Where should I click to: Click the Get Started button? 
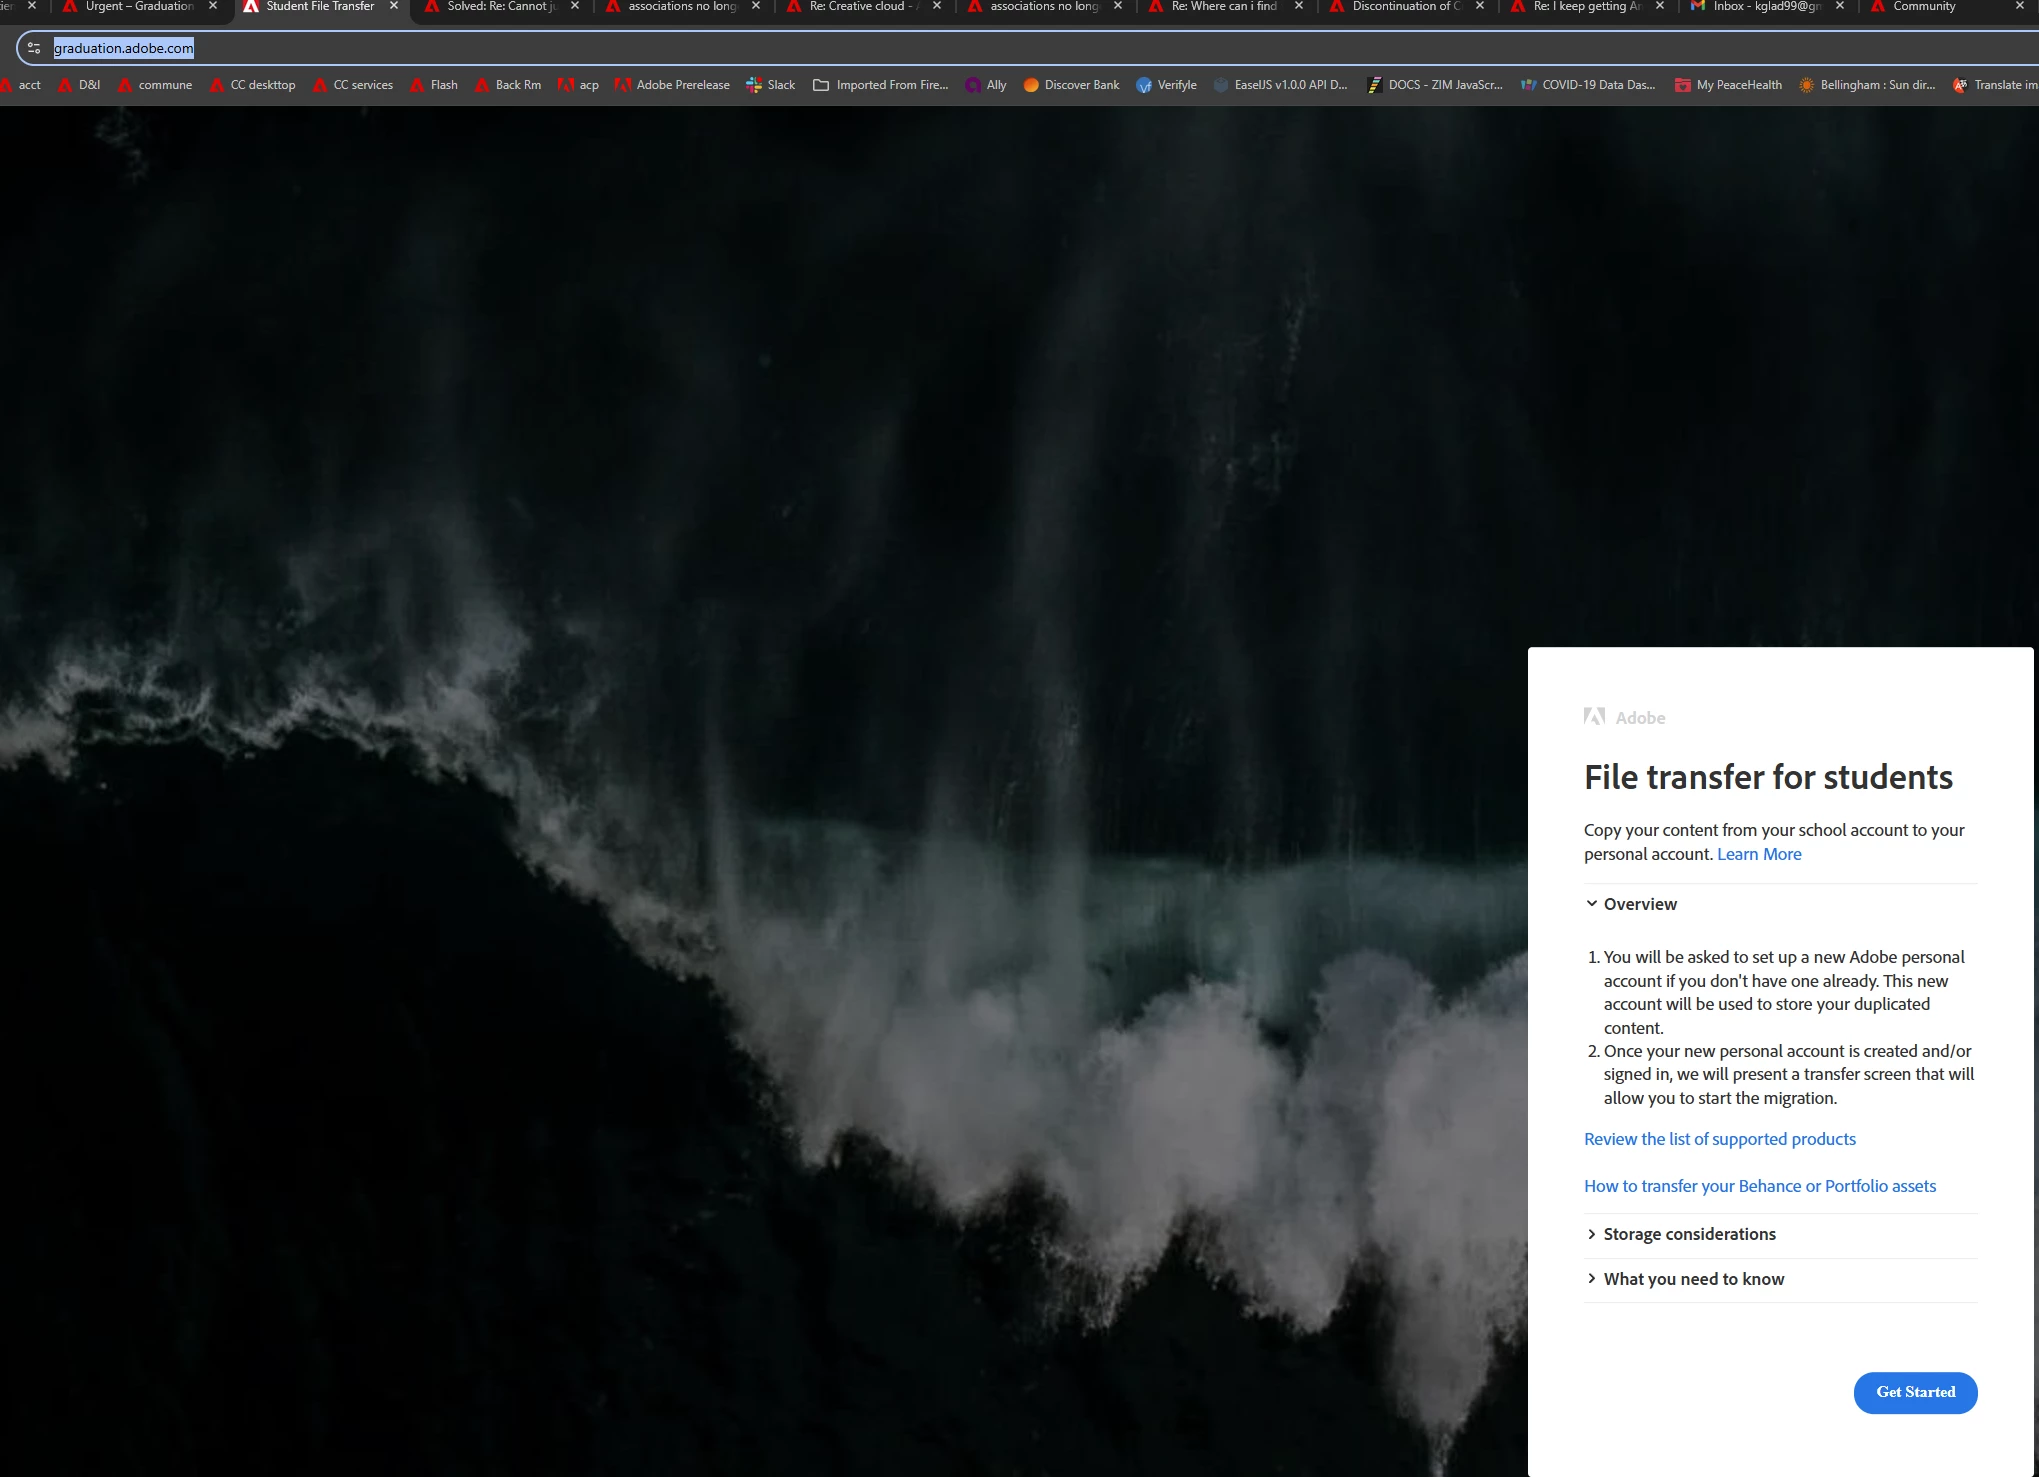(x=1914, y=1392)
